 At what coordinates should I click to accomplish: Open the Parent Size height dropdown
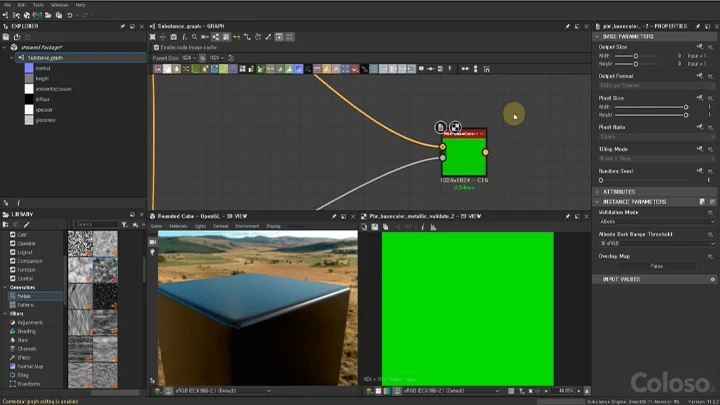click(x=217, y=58)
